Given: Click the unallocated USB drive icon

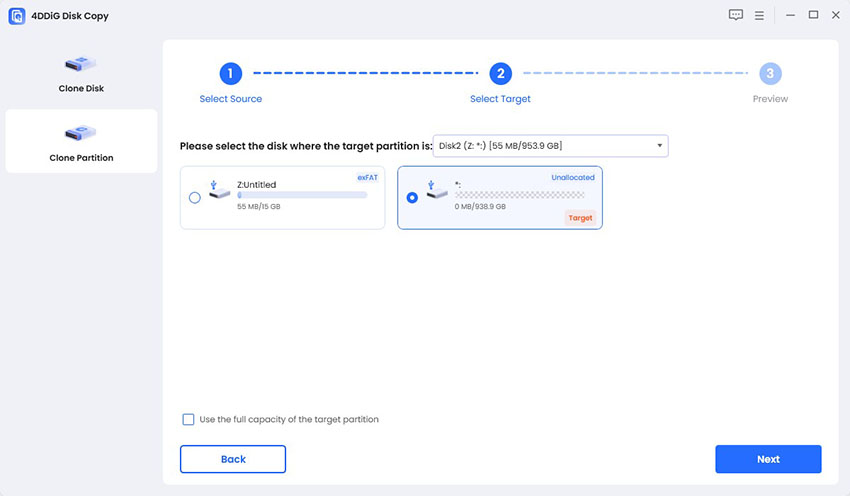Looking at the screenshot, I should [436, 190].
